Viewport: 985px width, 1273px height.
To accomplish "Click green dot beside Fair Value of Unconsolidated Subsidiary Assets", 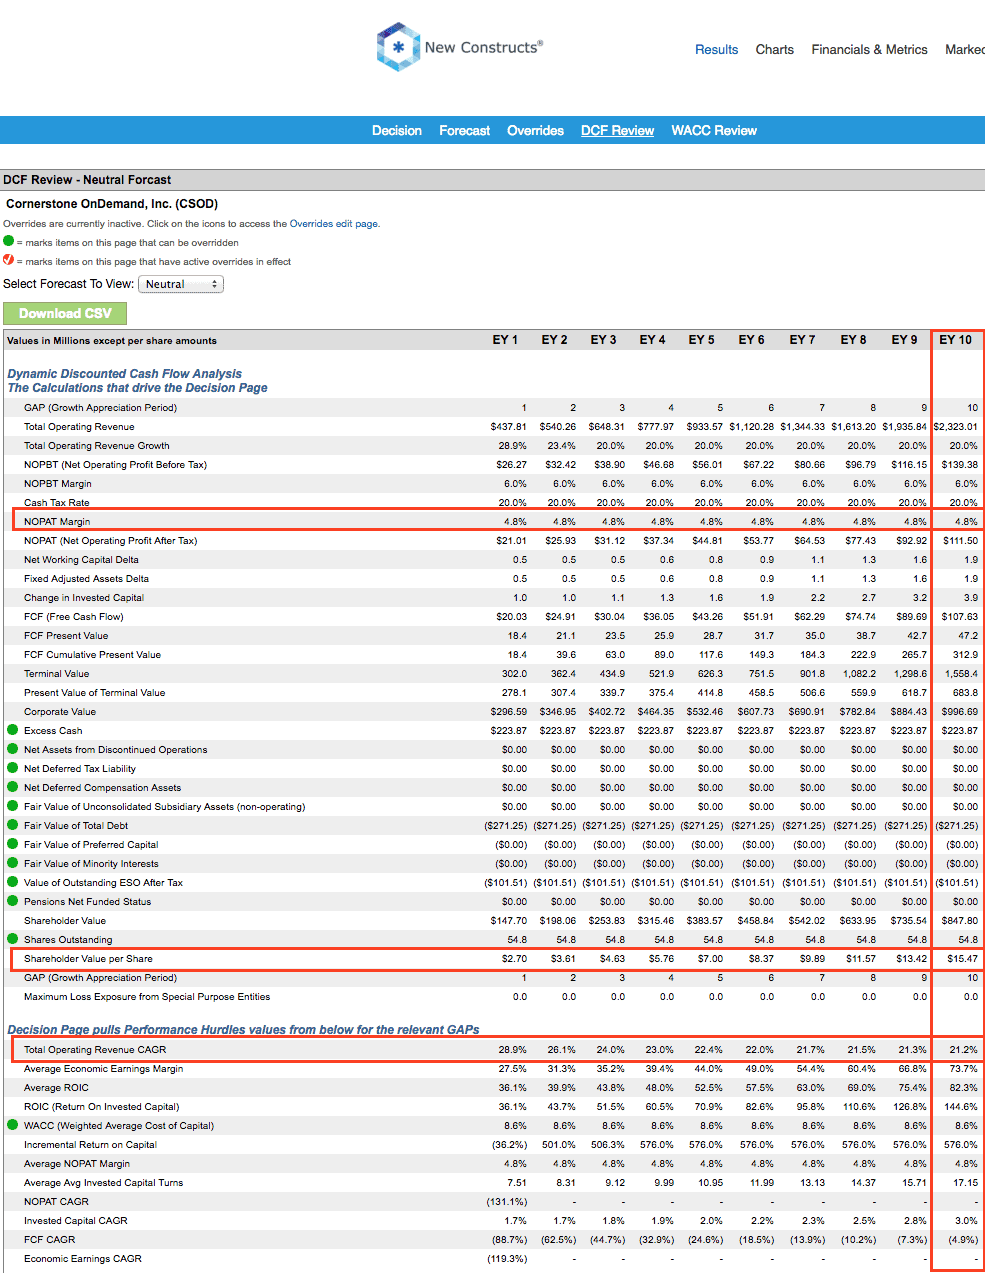I will 13,806.
